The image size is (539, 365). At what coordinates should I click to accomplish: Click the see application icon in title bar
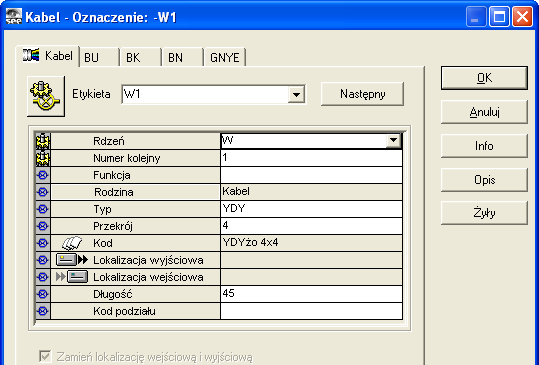click(x=14, y=16)
